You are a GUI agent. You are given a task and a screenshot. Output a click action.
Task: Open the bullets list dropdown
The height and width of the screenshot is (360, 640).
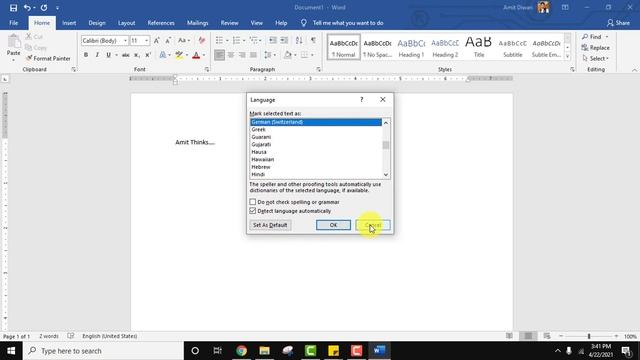[227, 40]
